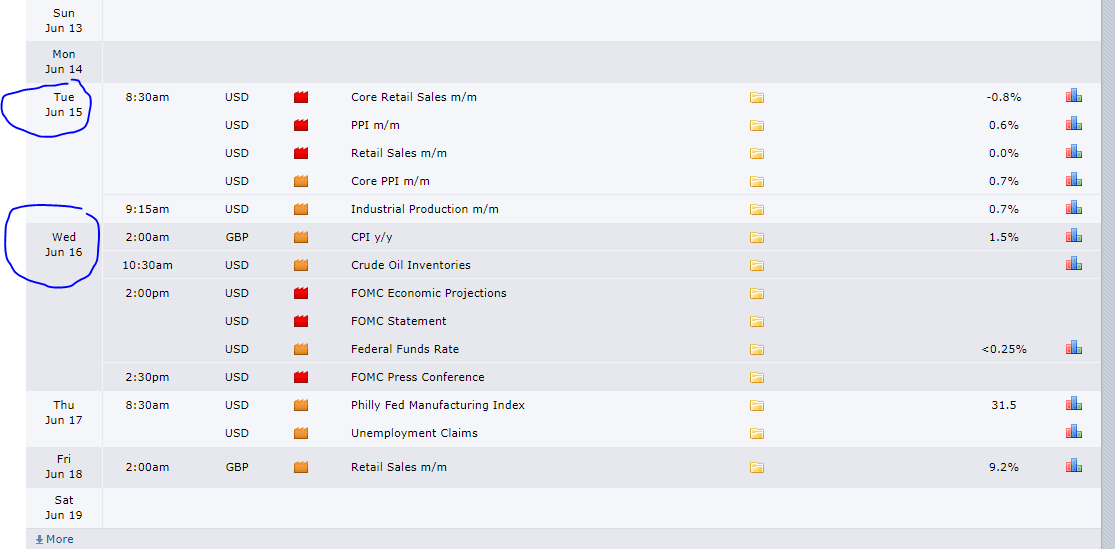1115x549 pixels.
Task: Show chart for Federal Funds Rate
Action: tap(1073, 348)
